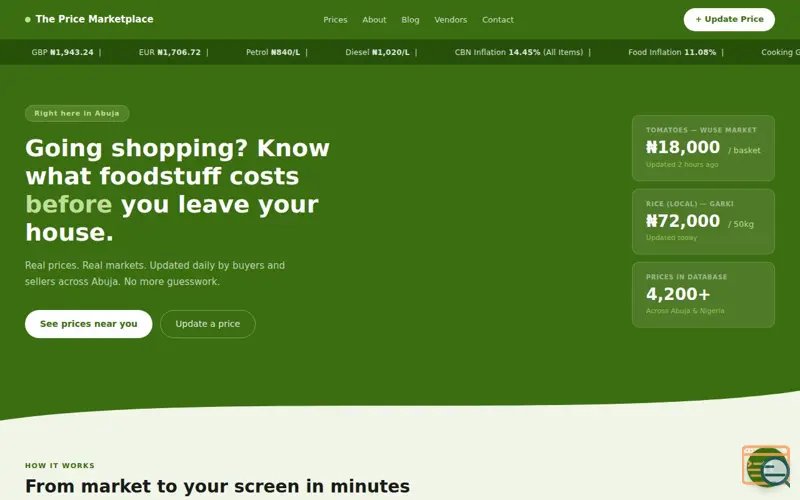Click heading From market to your screen
Viewport: 800px width, 500px height.
[x=217, y=486]
